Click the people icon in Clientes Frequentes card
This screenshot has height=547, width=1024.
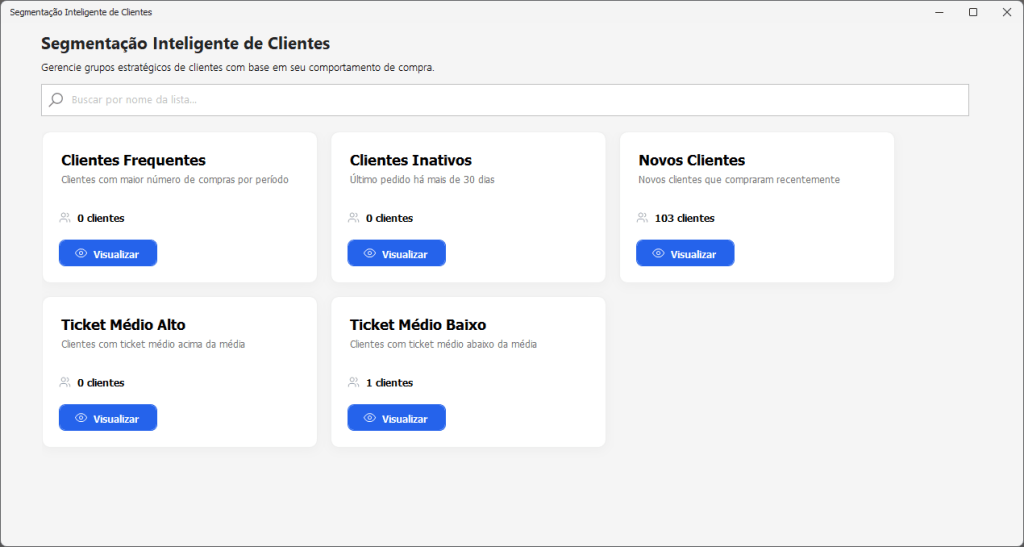tap(65, 218)
